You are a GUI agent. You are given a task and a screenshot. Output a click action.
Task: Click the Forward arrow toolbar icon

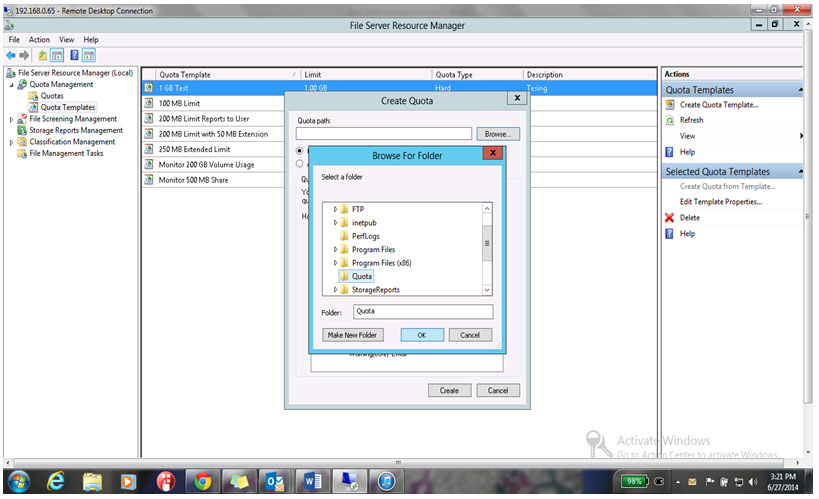[24, 55]
